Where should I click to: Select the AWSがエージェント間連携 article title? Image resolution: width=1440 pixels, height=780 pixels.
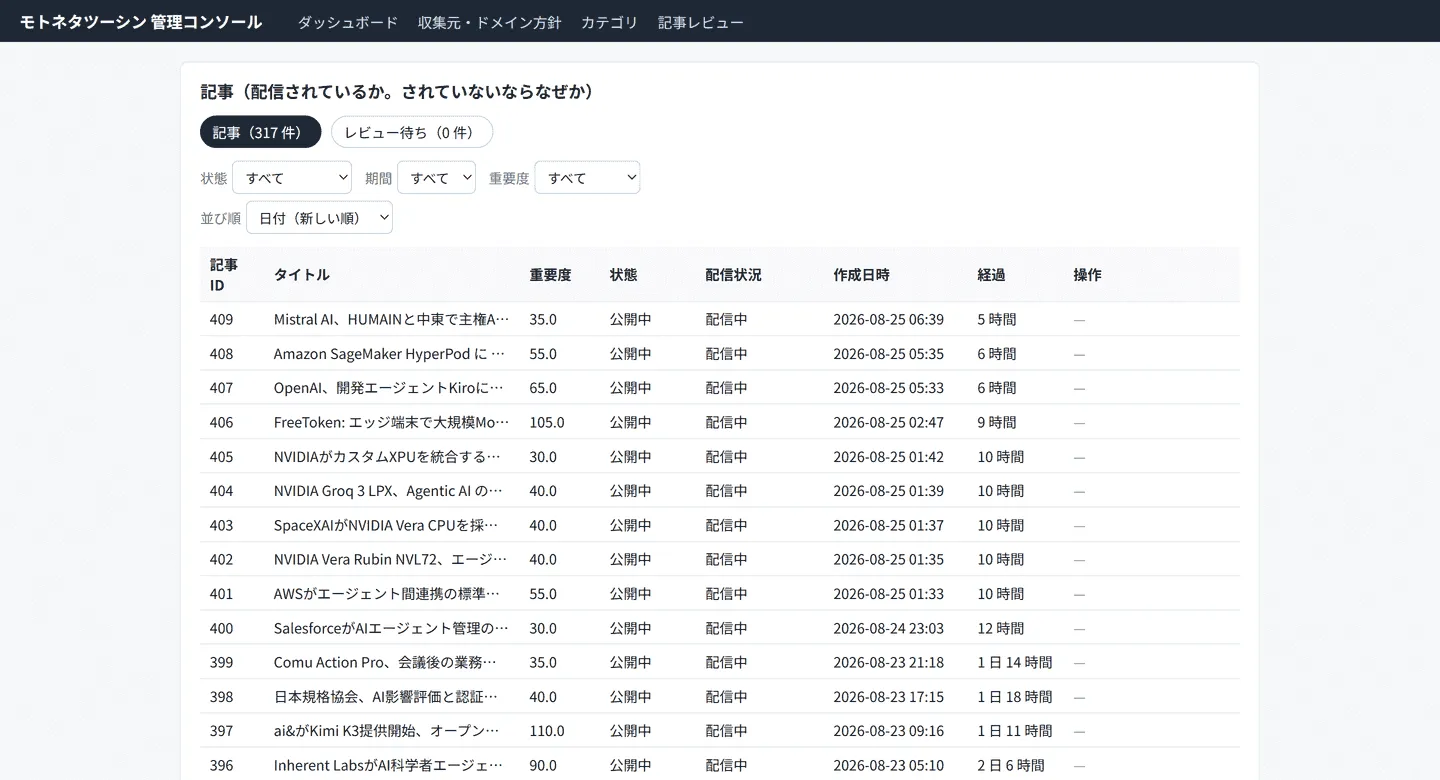(x=387, y=594)
